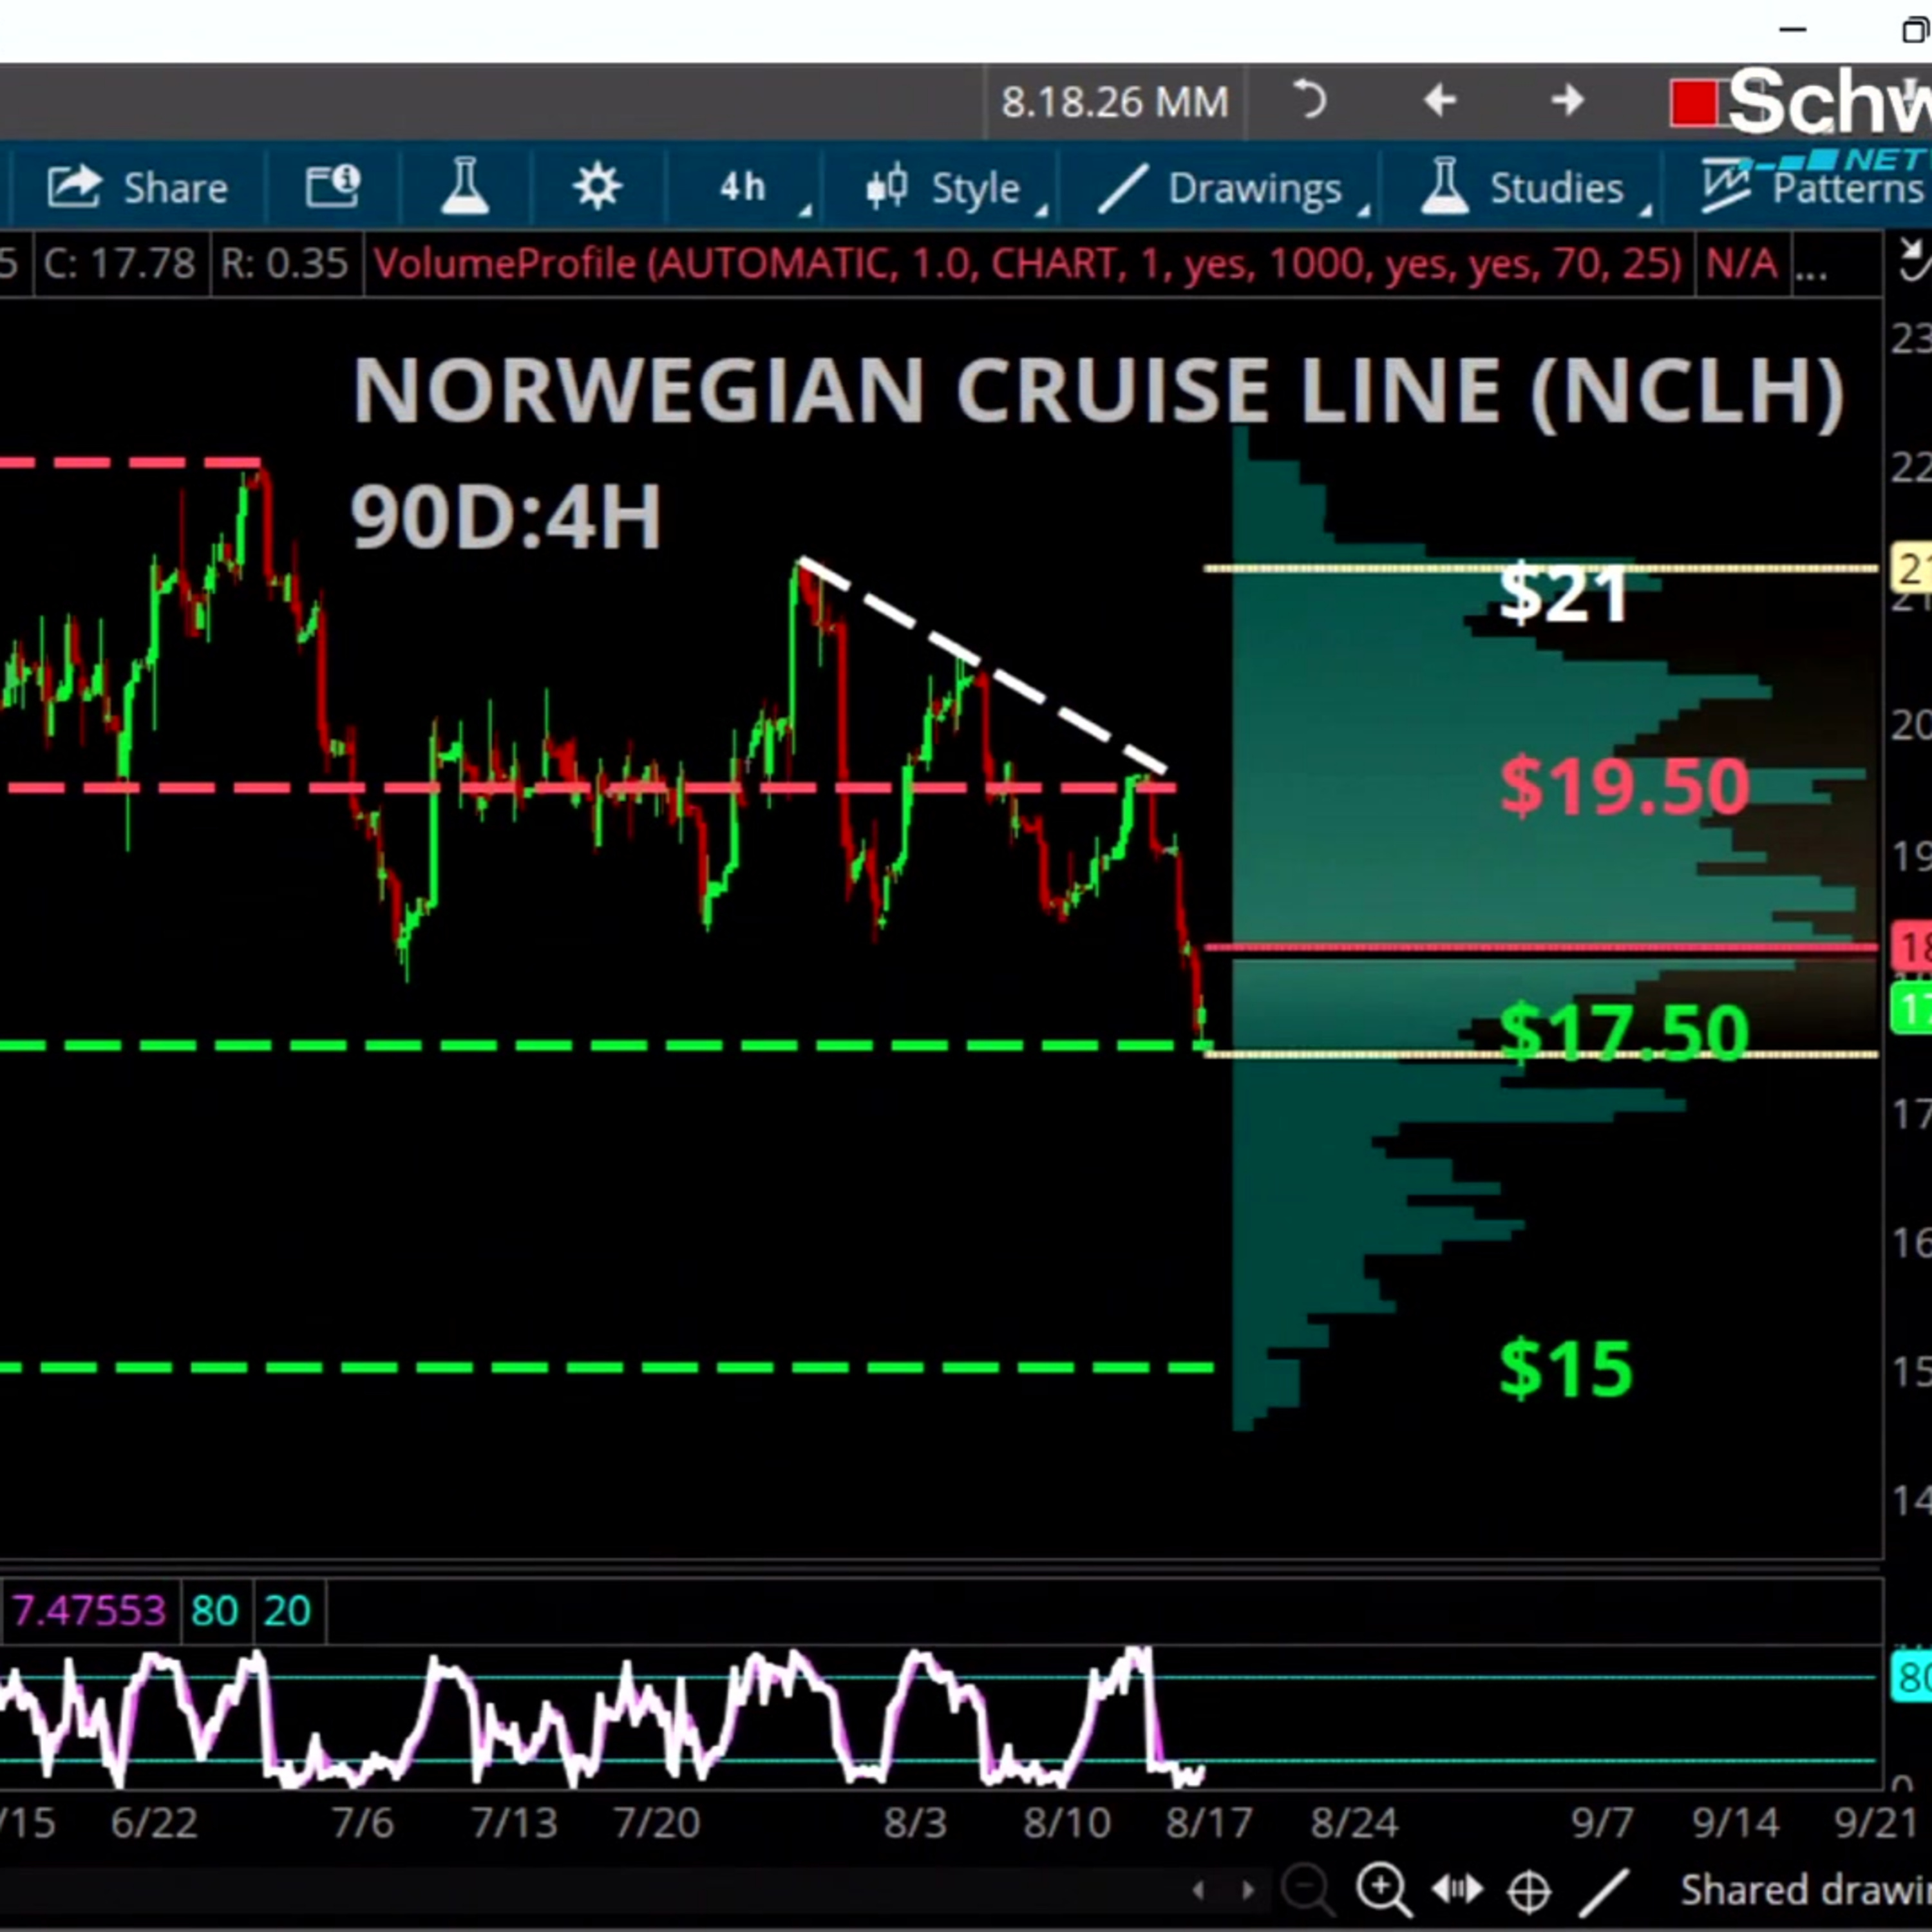The width and height of the screenshot is (1932, 1932).
Task: Click the scroll left small arrow
Action: (x=1198, y=1890)
